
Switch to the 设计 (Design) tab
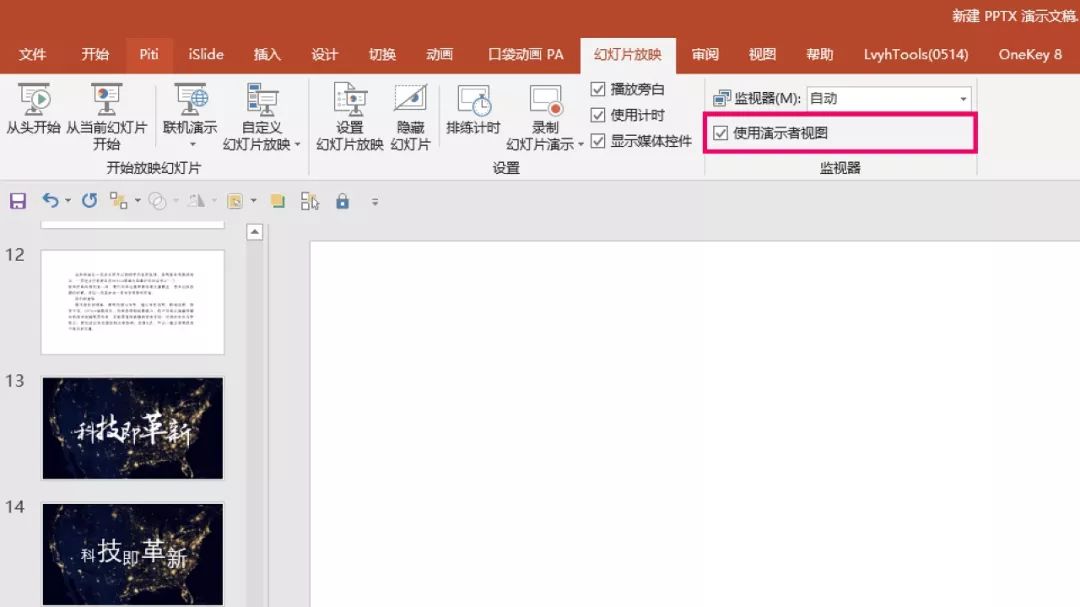324,54
